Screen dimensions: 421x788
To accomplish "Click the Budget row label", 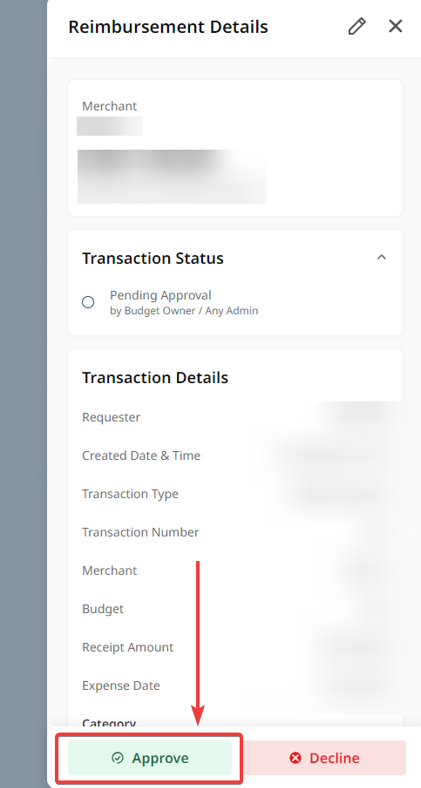I will [x=103, y=609].
